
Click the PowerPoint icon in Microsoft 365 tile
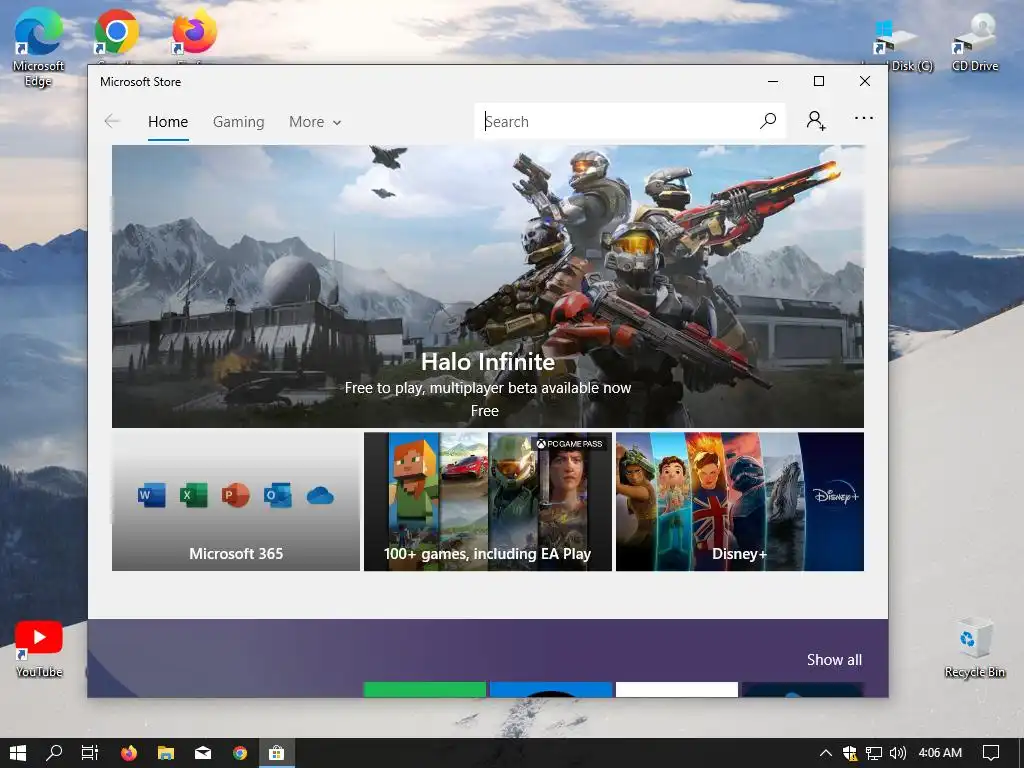click(236, 496)
